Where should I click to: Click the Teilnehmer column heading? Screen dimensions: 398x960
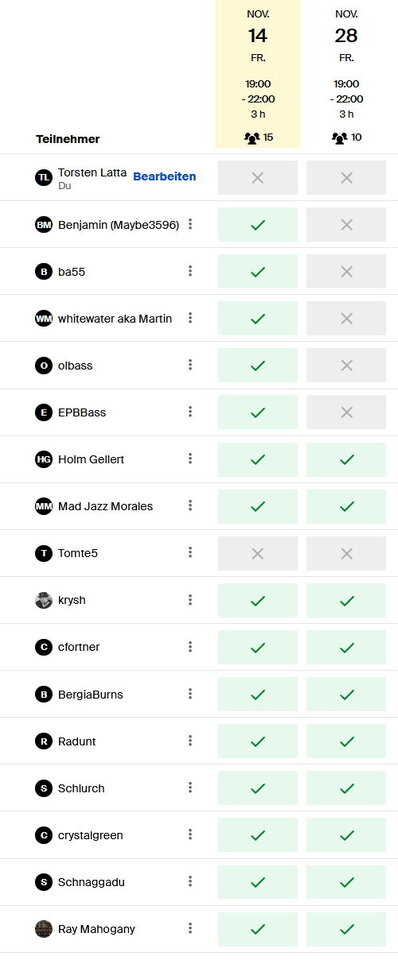point(67,139)
